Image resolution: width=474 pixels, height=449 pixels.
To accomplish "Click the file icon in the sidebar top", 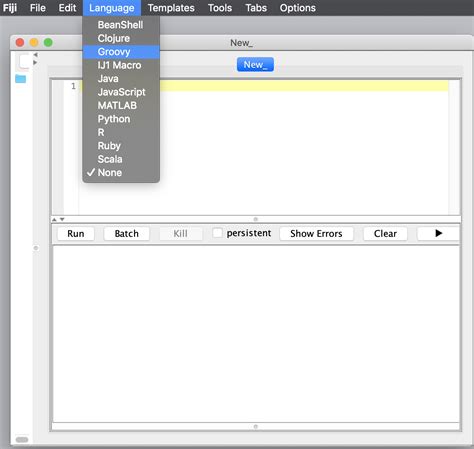I will coord(24,62).
